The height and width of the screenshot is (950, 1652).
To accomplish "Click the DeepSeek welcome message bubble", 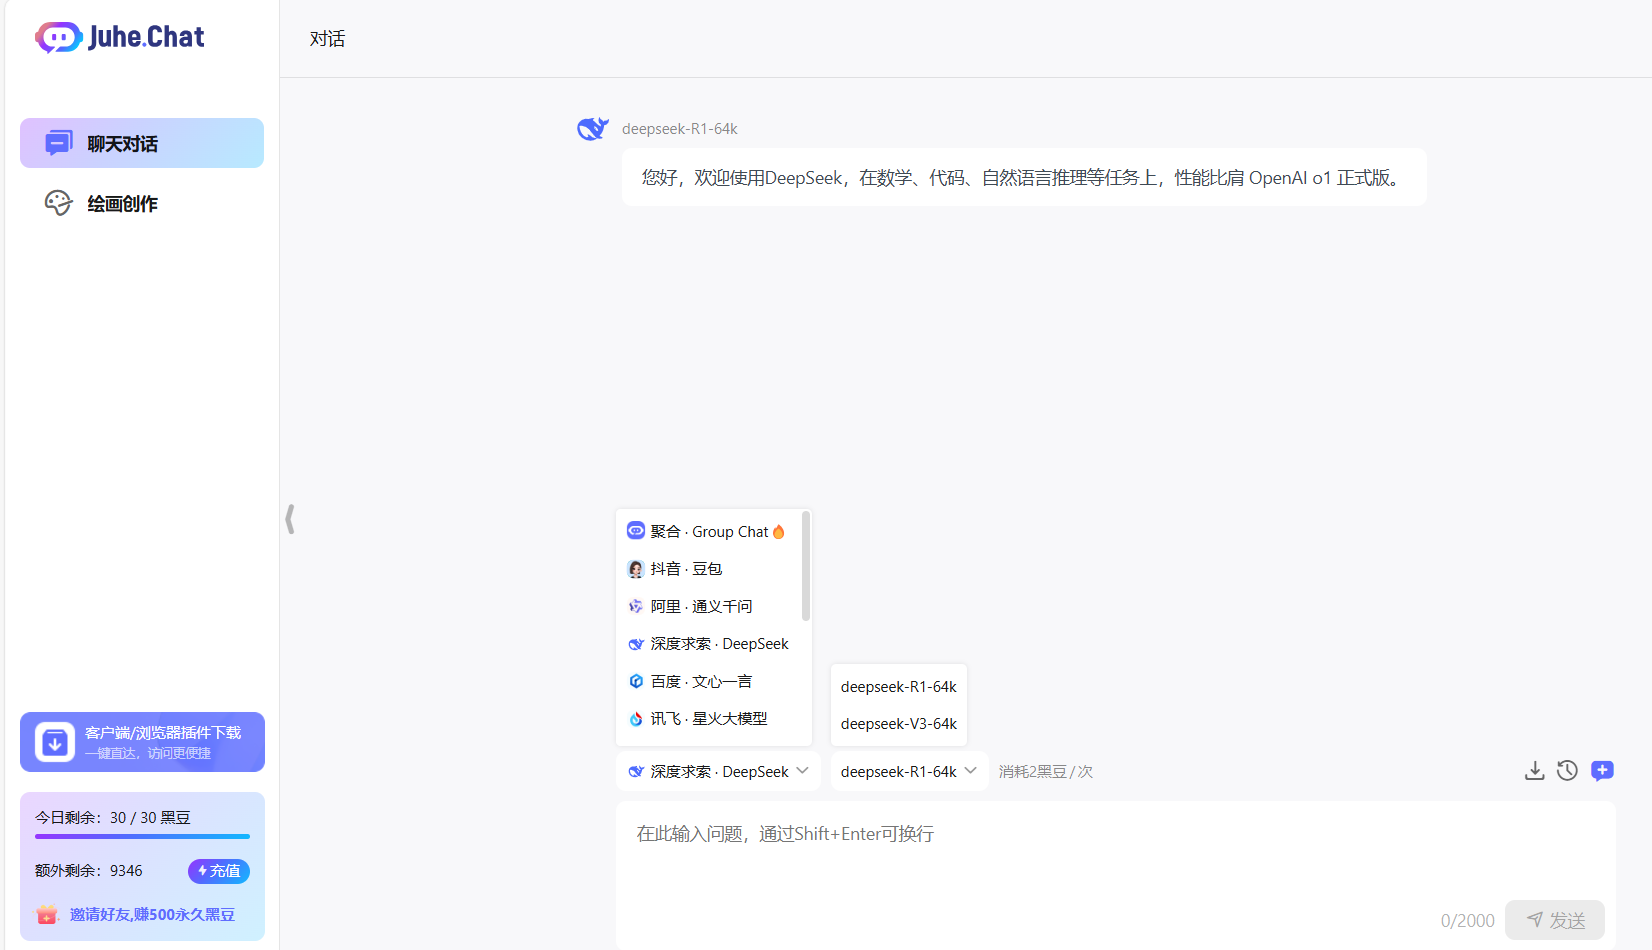I will [x=1024, y=177].
